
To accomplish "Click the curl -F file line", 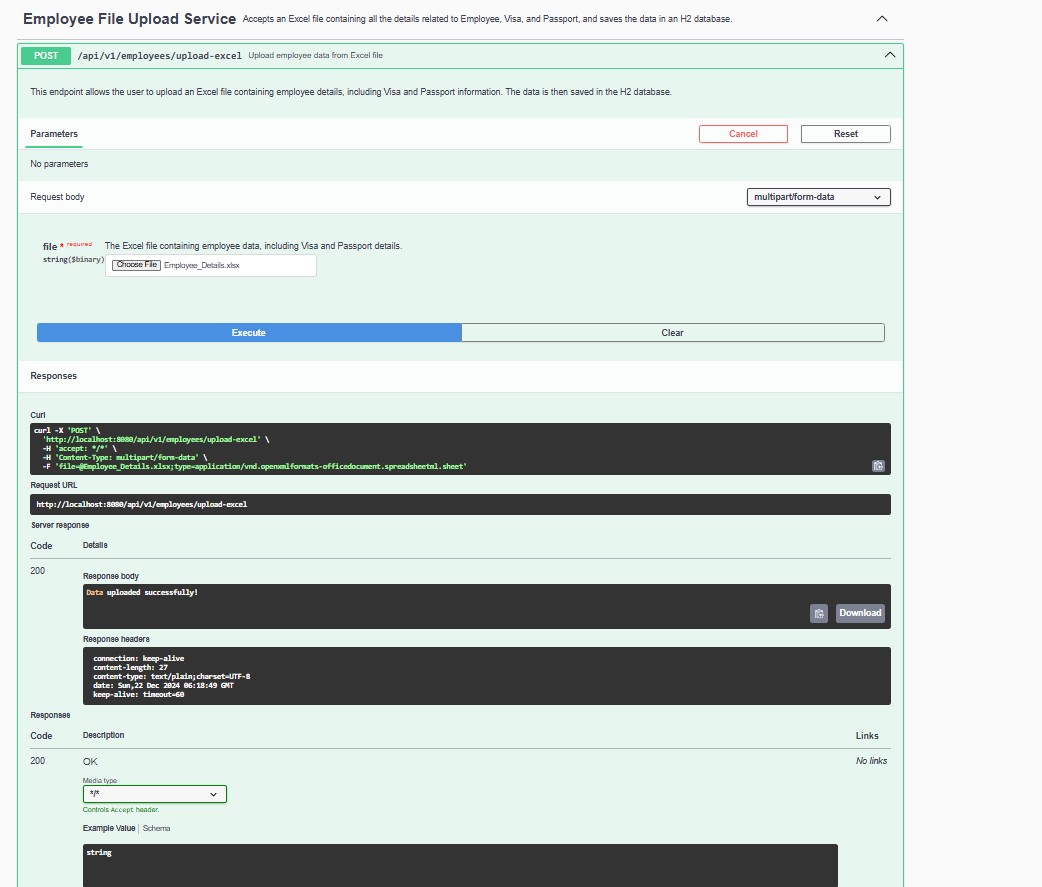I will (255, 466).
